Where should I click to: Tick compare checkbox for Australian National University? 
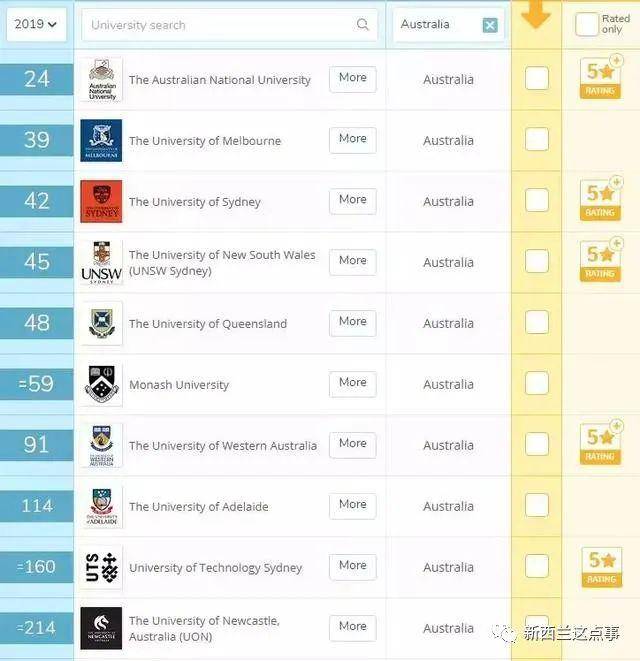[x=537, y=78]
